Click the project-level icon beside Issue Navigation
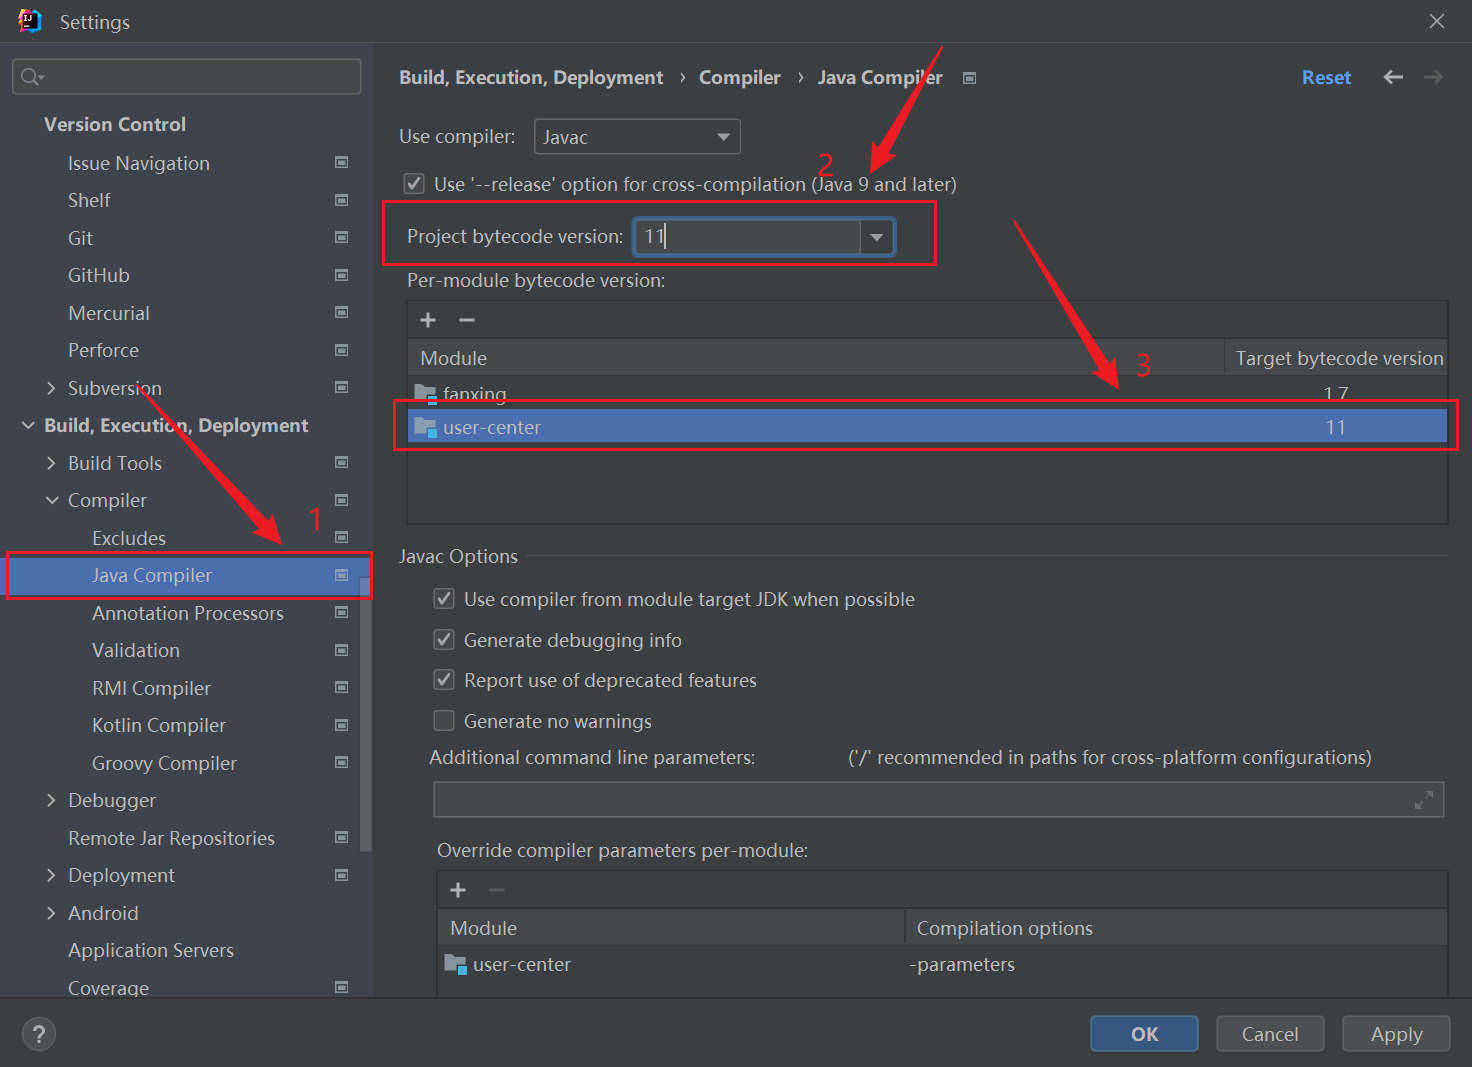Viewport: 1472px width, 1067px height. click(341, 162)
